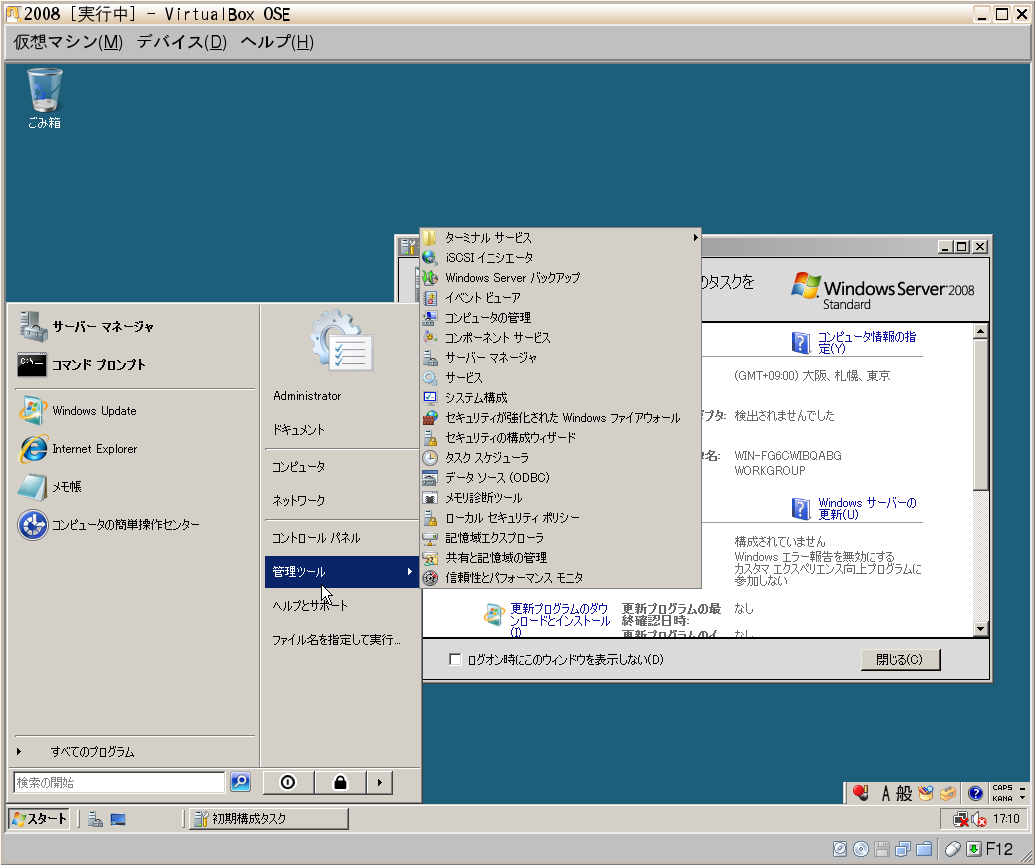The height and width of the screenshot is (865, 1035).
Task: Launch Internet Explorer from the Start menu
Action: [135, 449]
